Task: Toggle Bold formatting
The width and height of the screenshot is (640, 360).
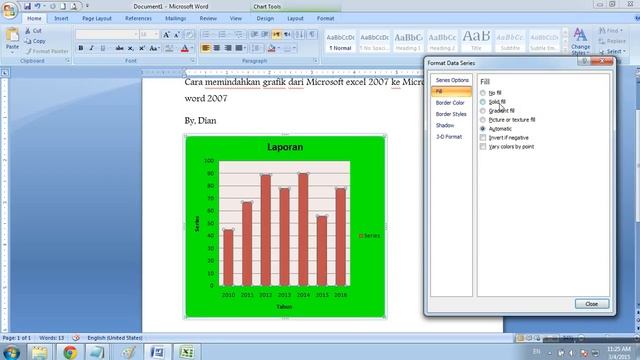Action: pyautogui.click(x=81, y=48)
